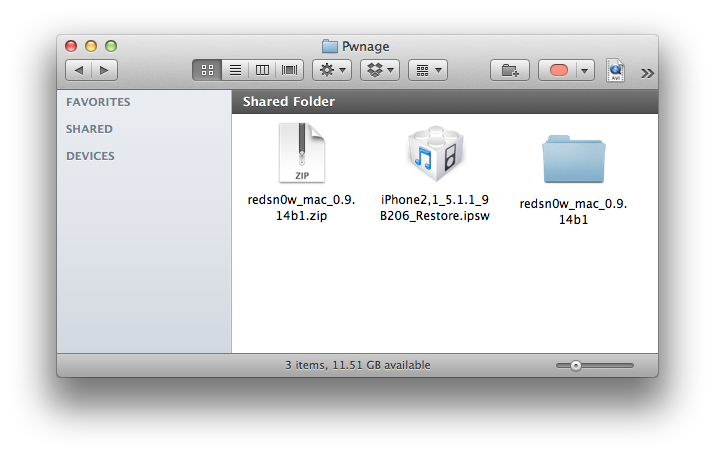Viewport: 715px width, 456px height.
Task: Click the iPhone2,1_5.1.1_9B206_Restore.ipsw file name
Action: click(435, 207)
